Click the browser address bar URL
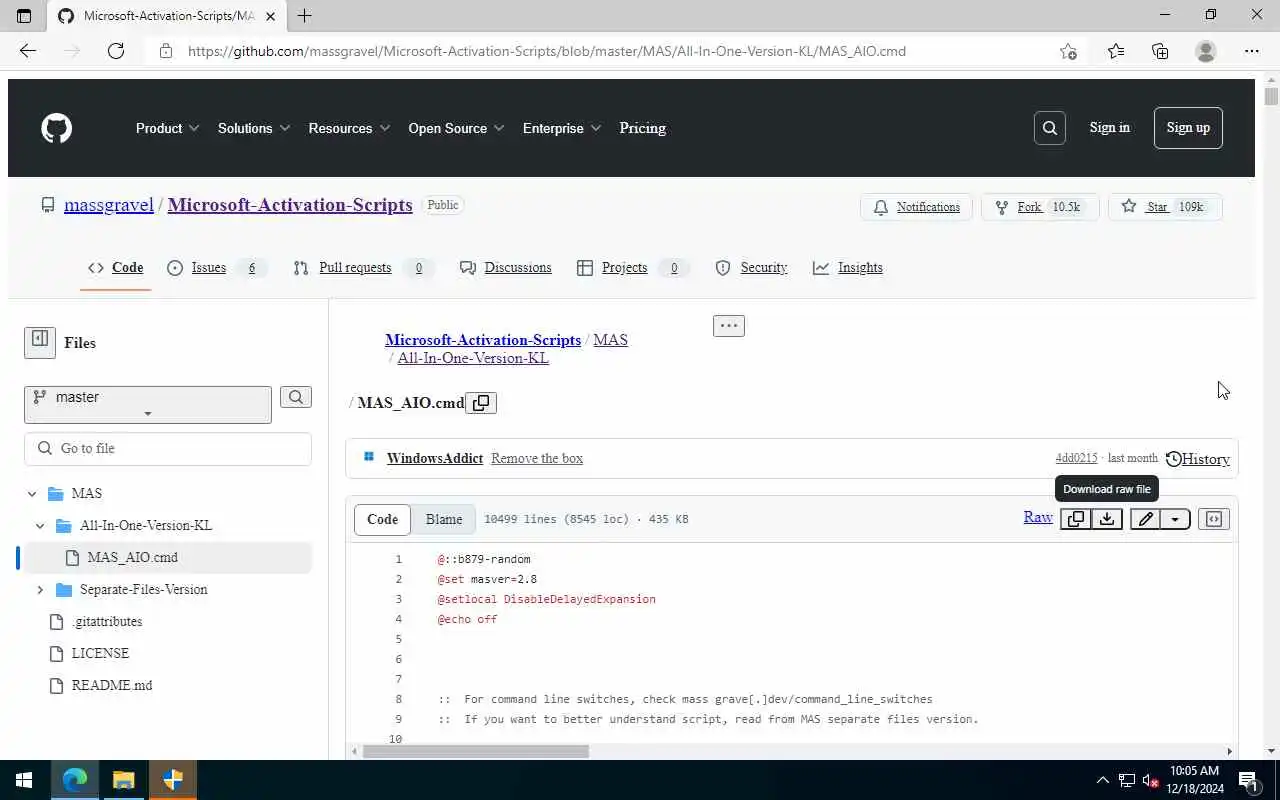This screenshot has height=800, width=1280. [x=547, y=51]
